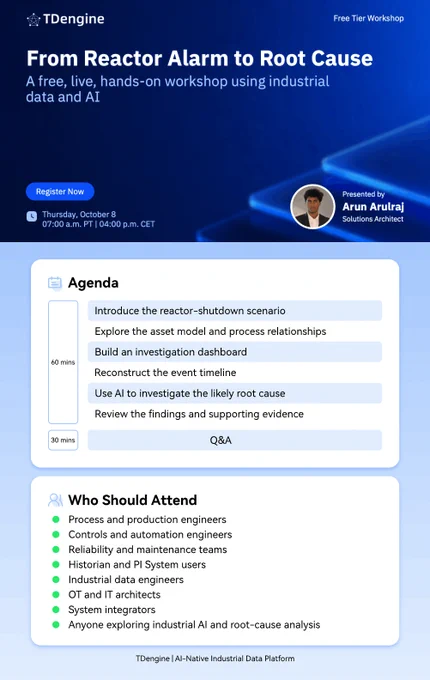The width and height of the screenshot is (430, 680).
Task: Click the Free Tier Workshop label
Action: 368,18
